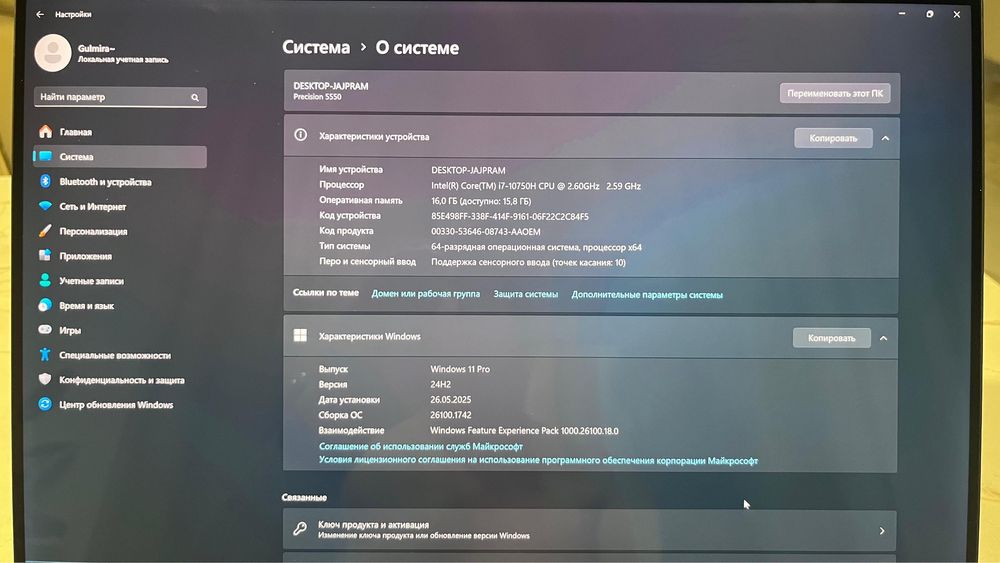Click the Windows Update refresh icon
Viewport: 1000px width, 563px height.
click(45, 404)
